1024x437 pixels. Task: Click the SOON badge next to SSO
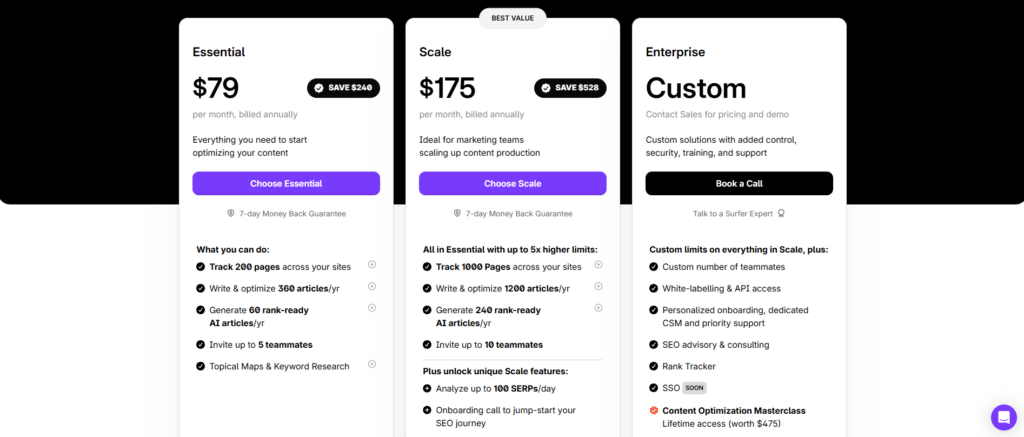click(695, 388)
